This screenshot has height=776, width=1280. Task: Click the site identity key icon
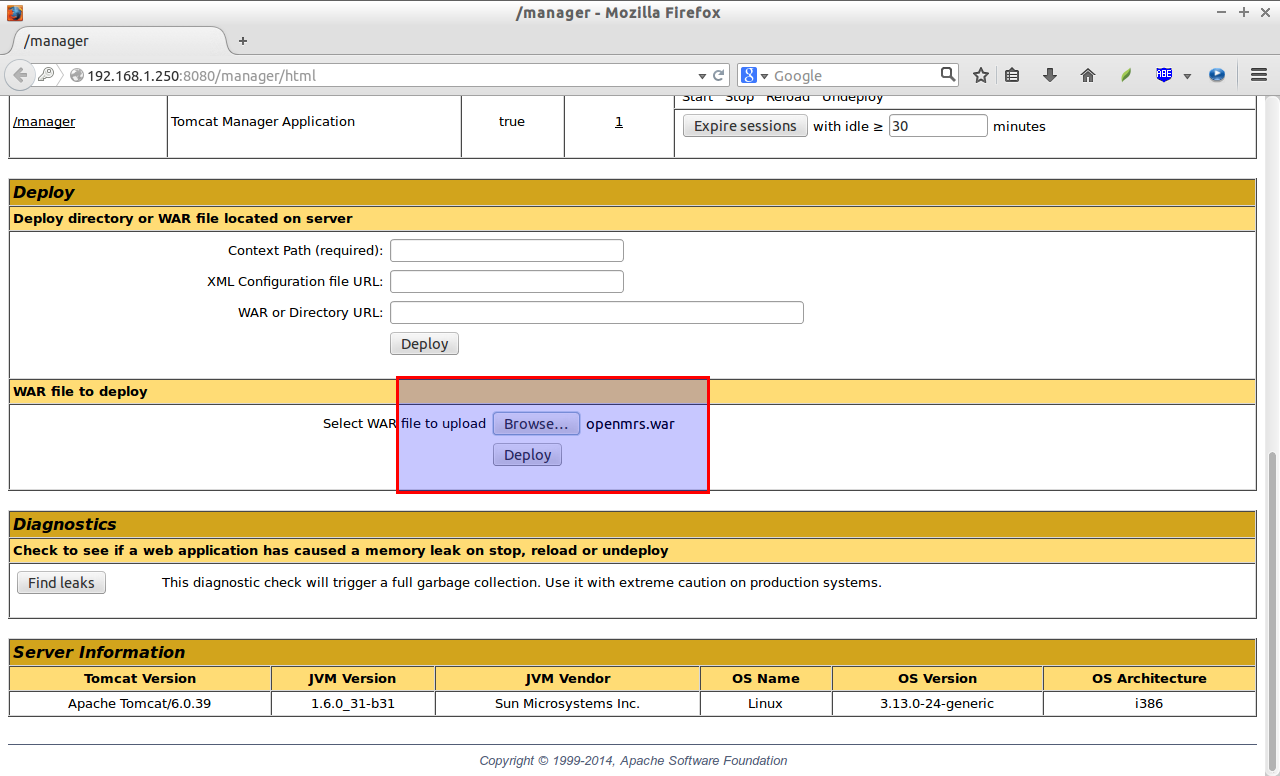[46, 75]
